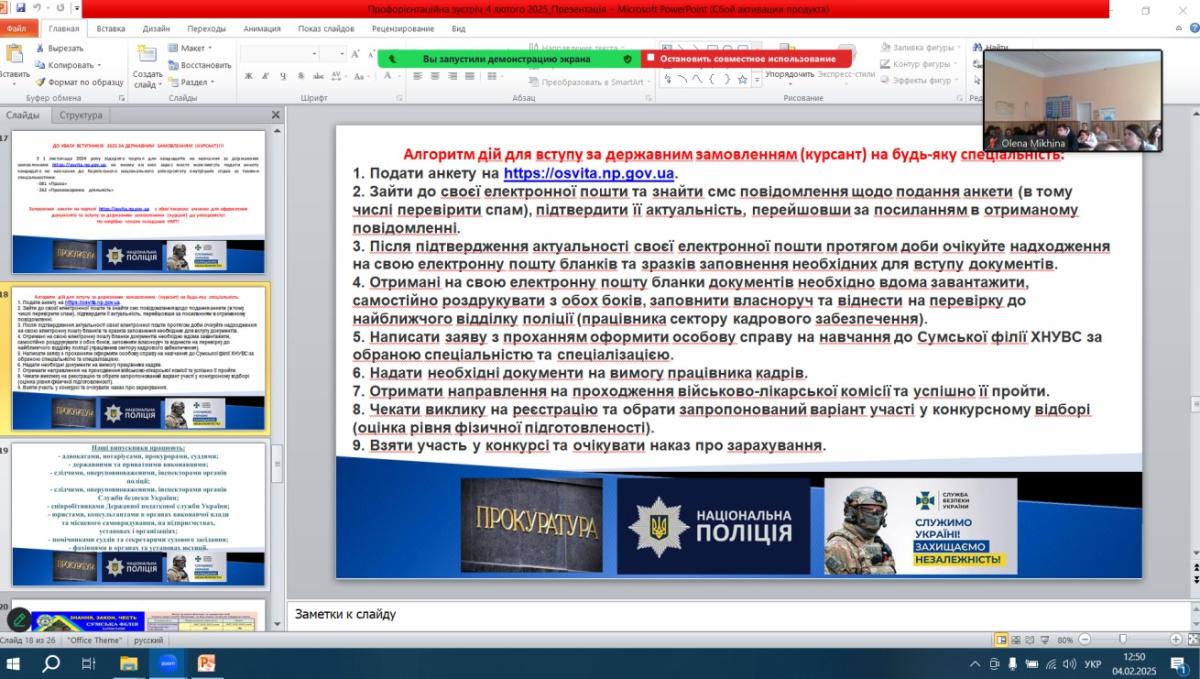
Task: Switch to the Вставка ribbon tab
Action: (111, 29)
